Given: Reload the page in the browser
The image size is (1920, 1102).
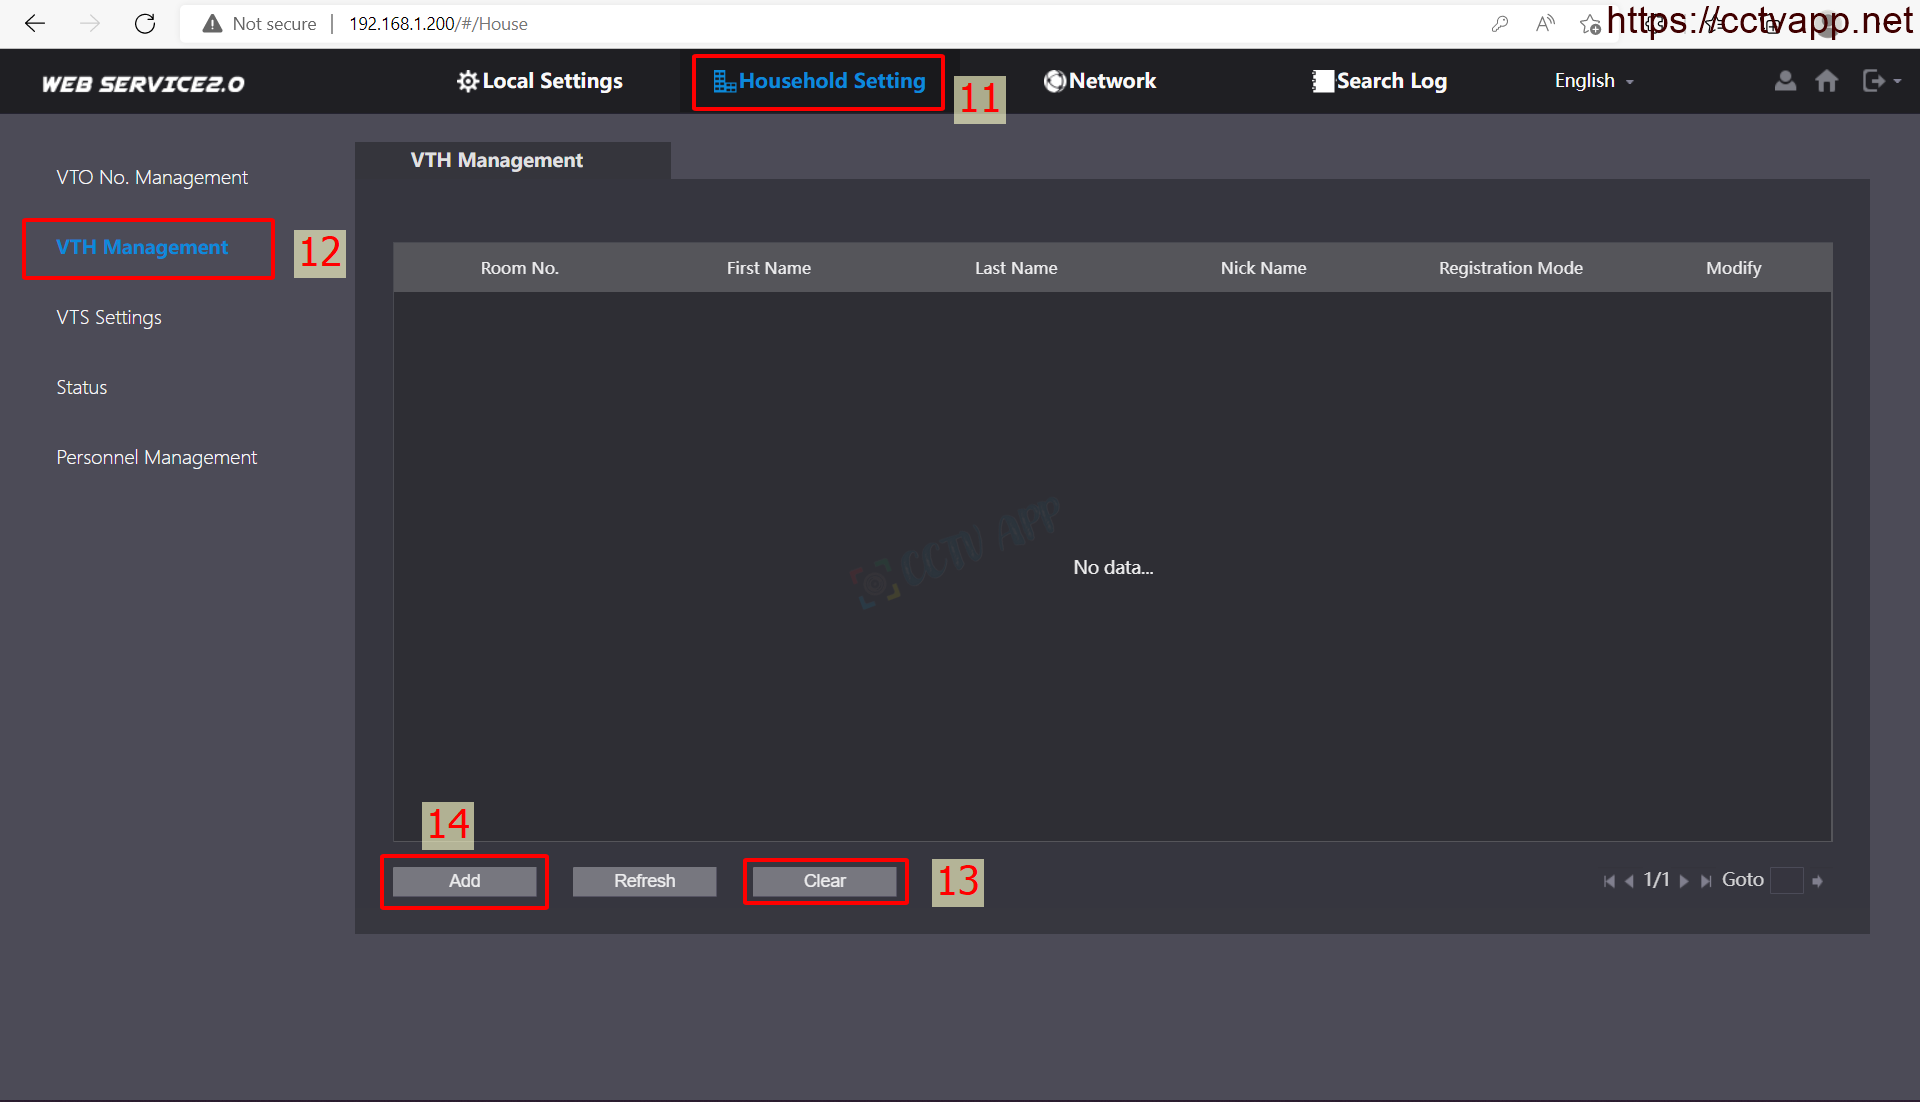Looking at the screenshot, I should pos(145,23).
